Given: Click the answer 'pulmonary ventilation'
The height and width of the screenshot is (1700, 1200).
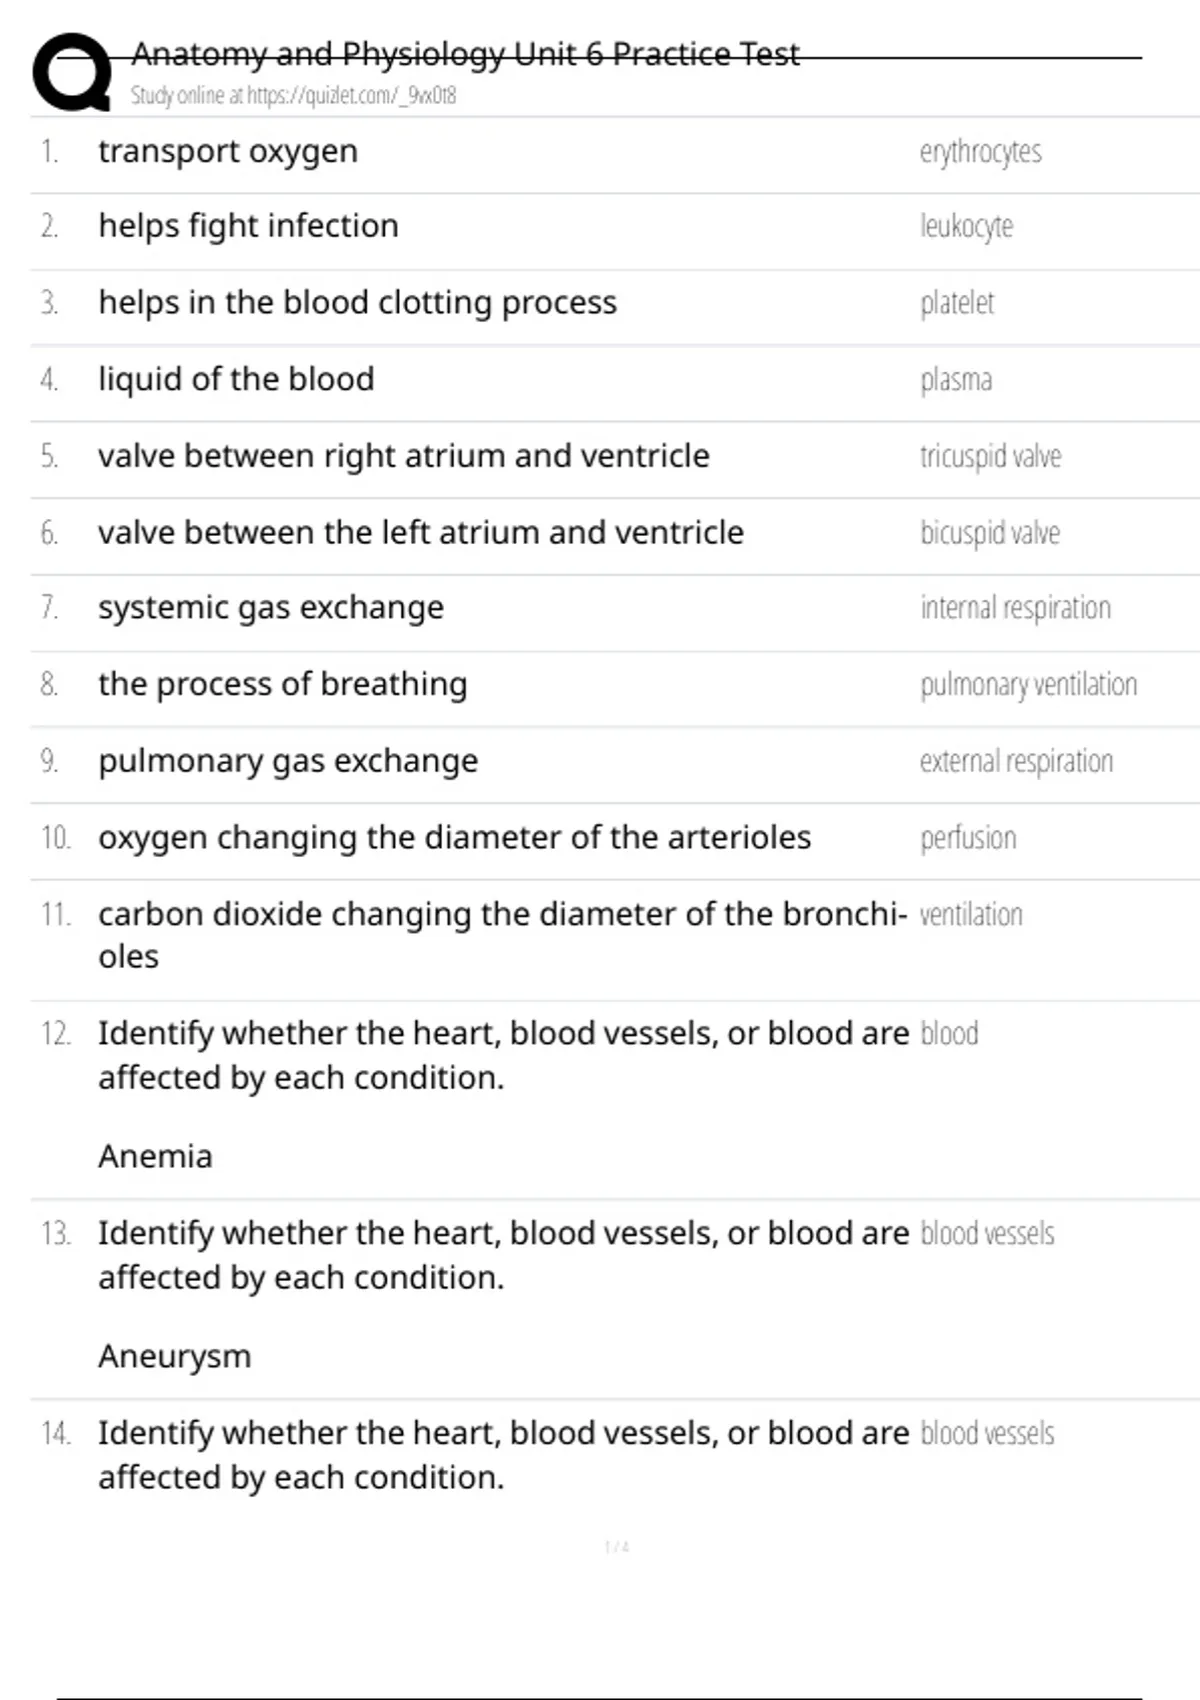Looking at the screenshot, I should (x=1028, y=685).
